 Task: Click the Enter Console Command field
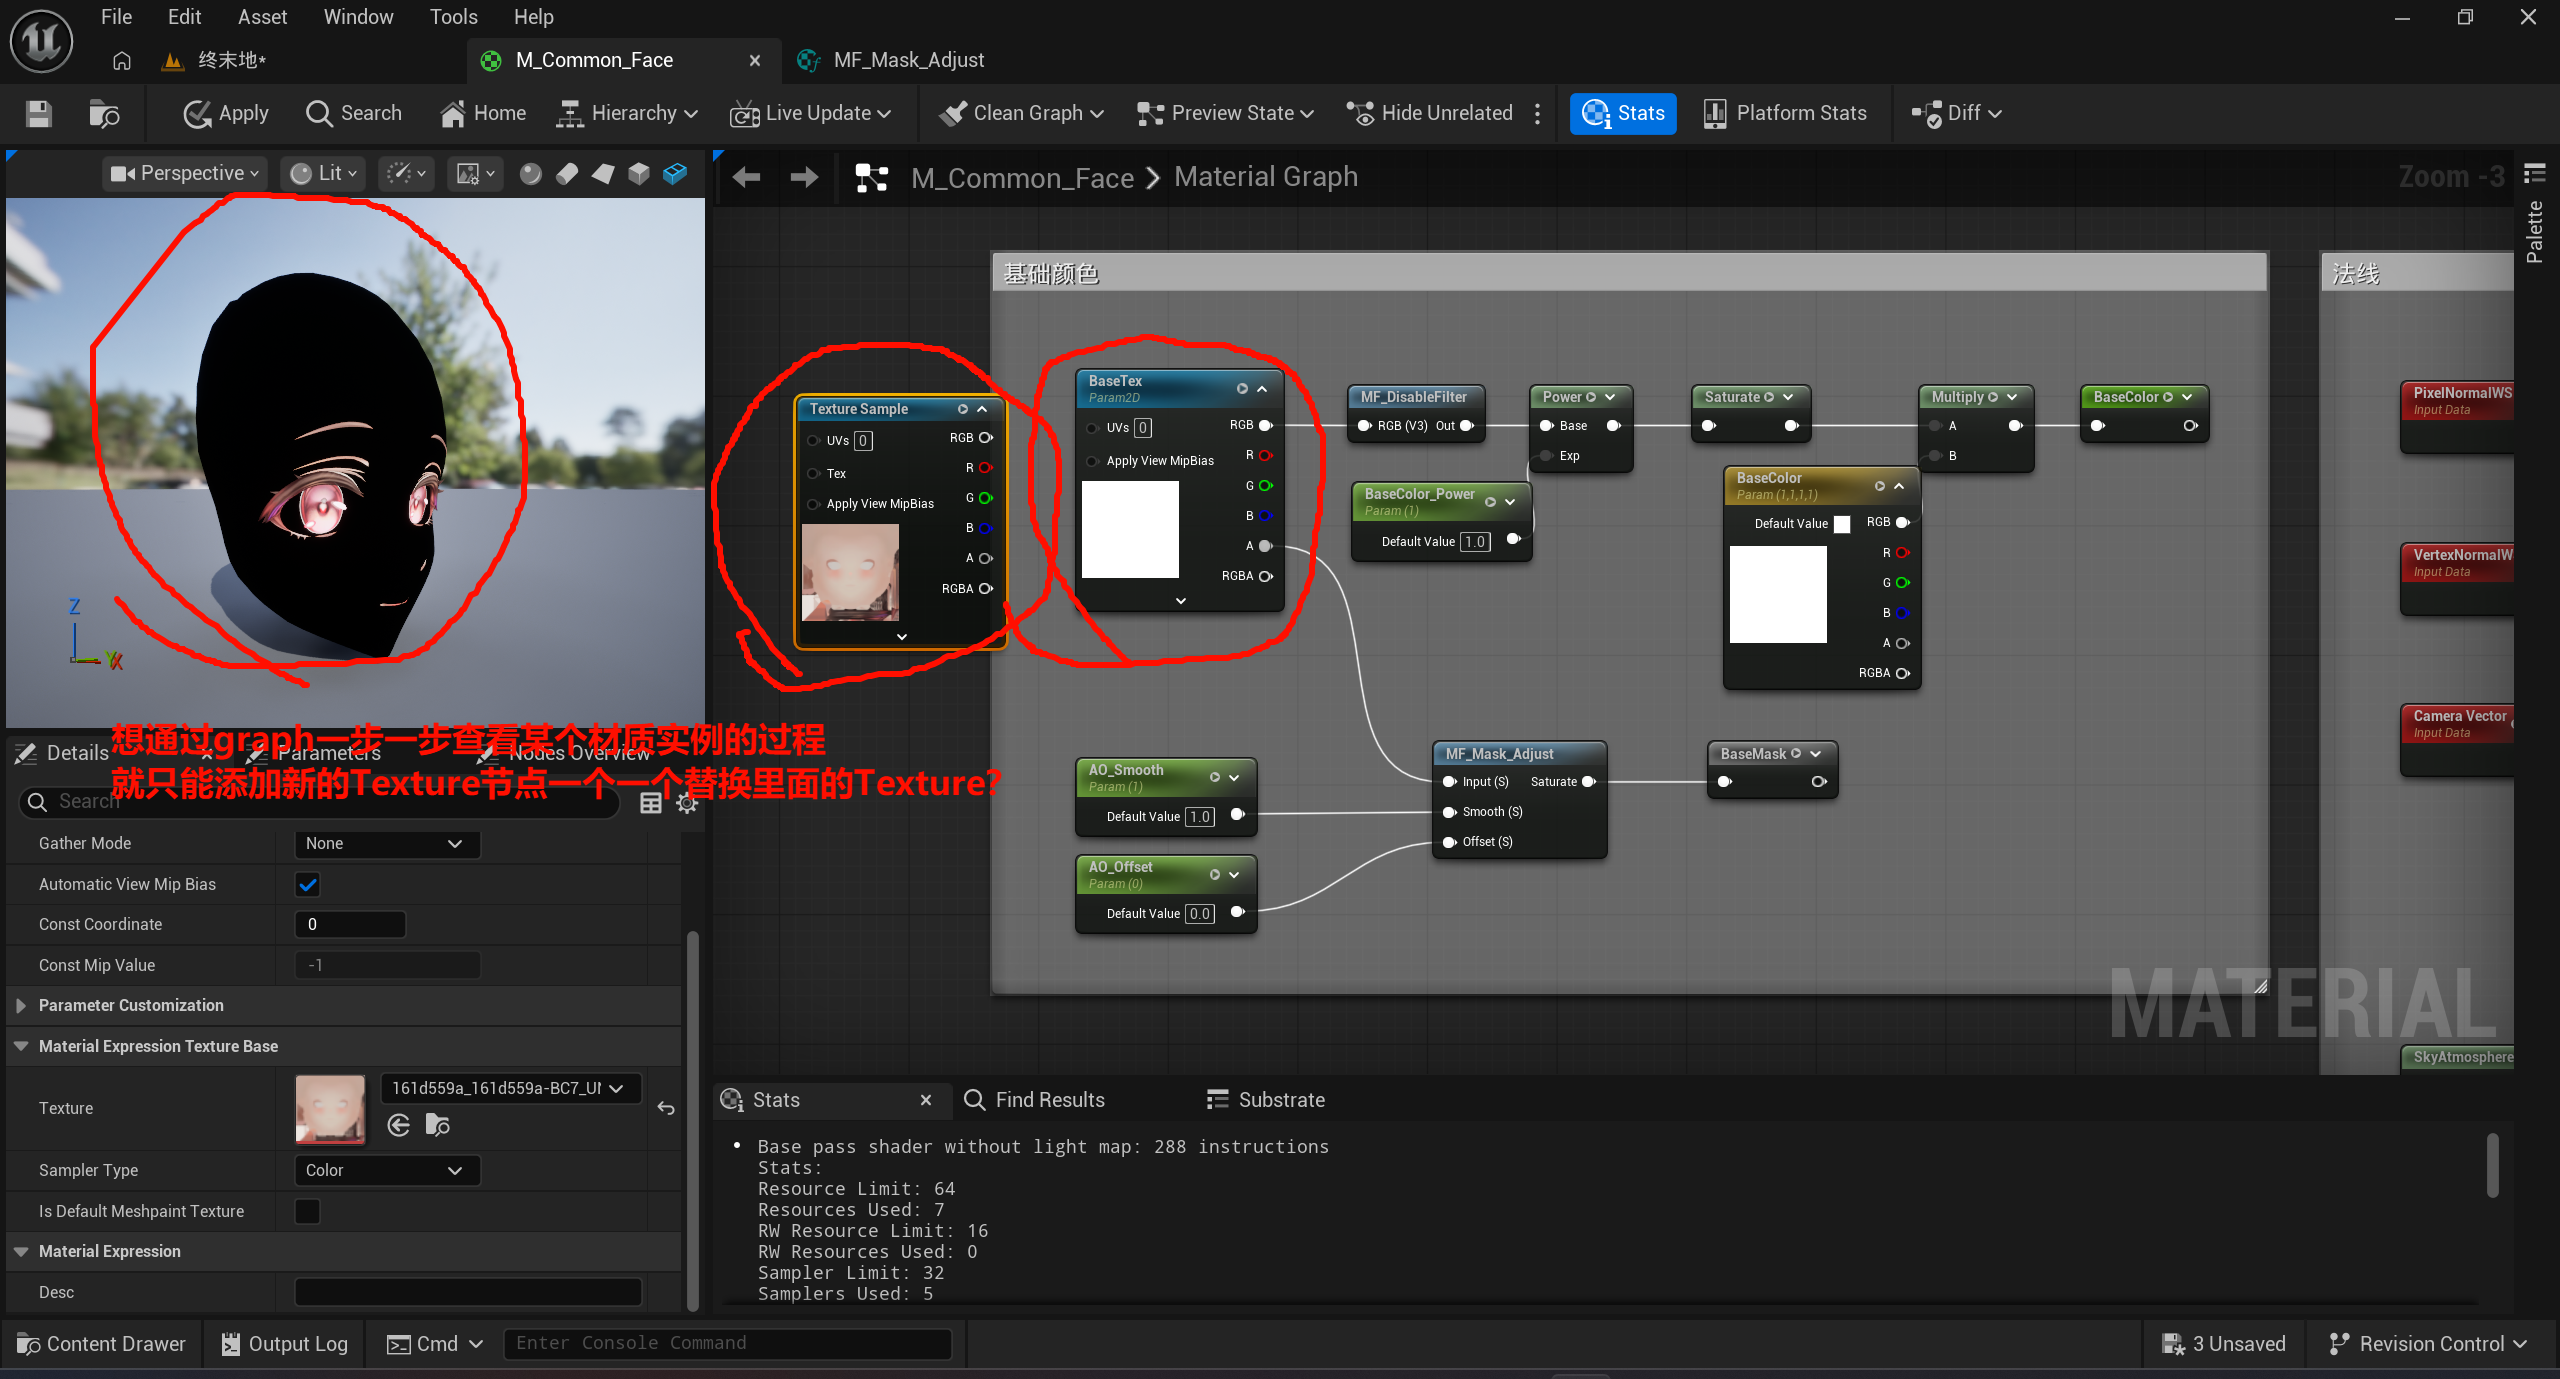coord(726,1343)
